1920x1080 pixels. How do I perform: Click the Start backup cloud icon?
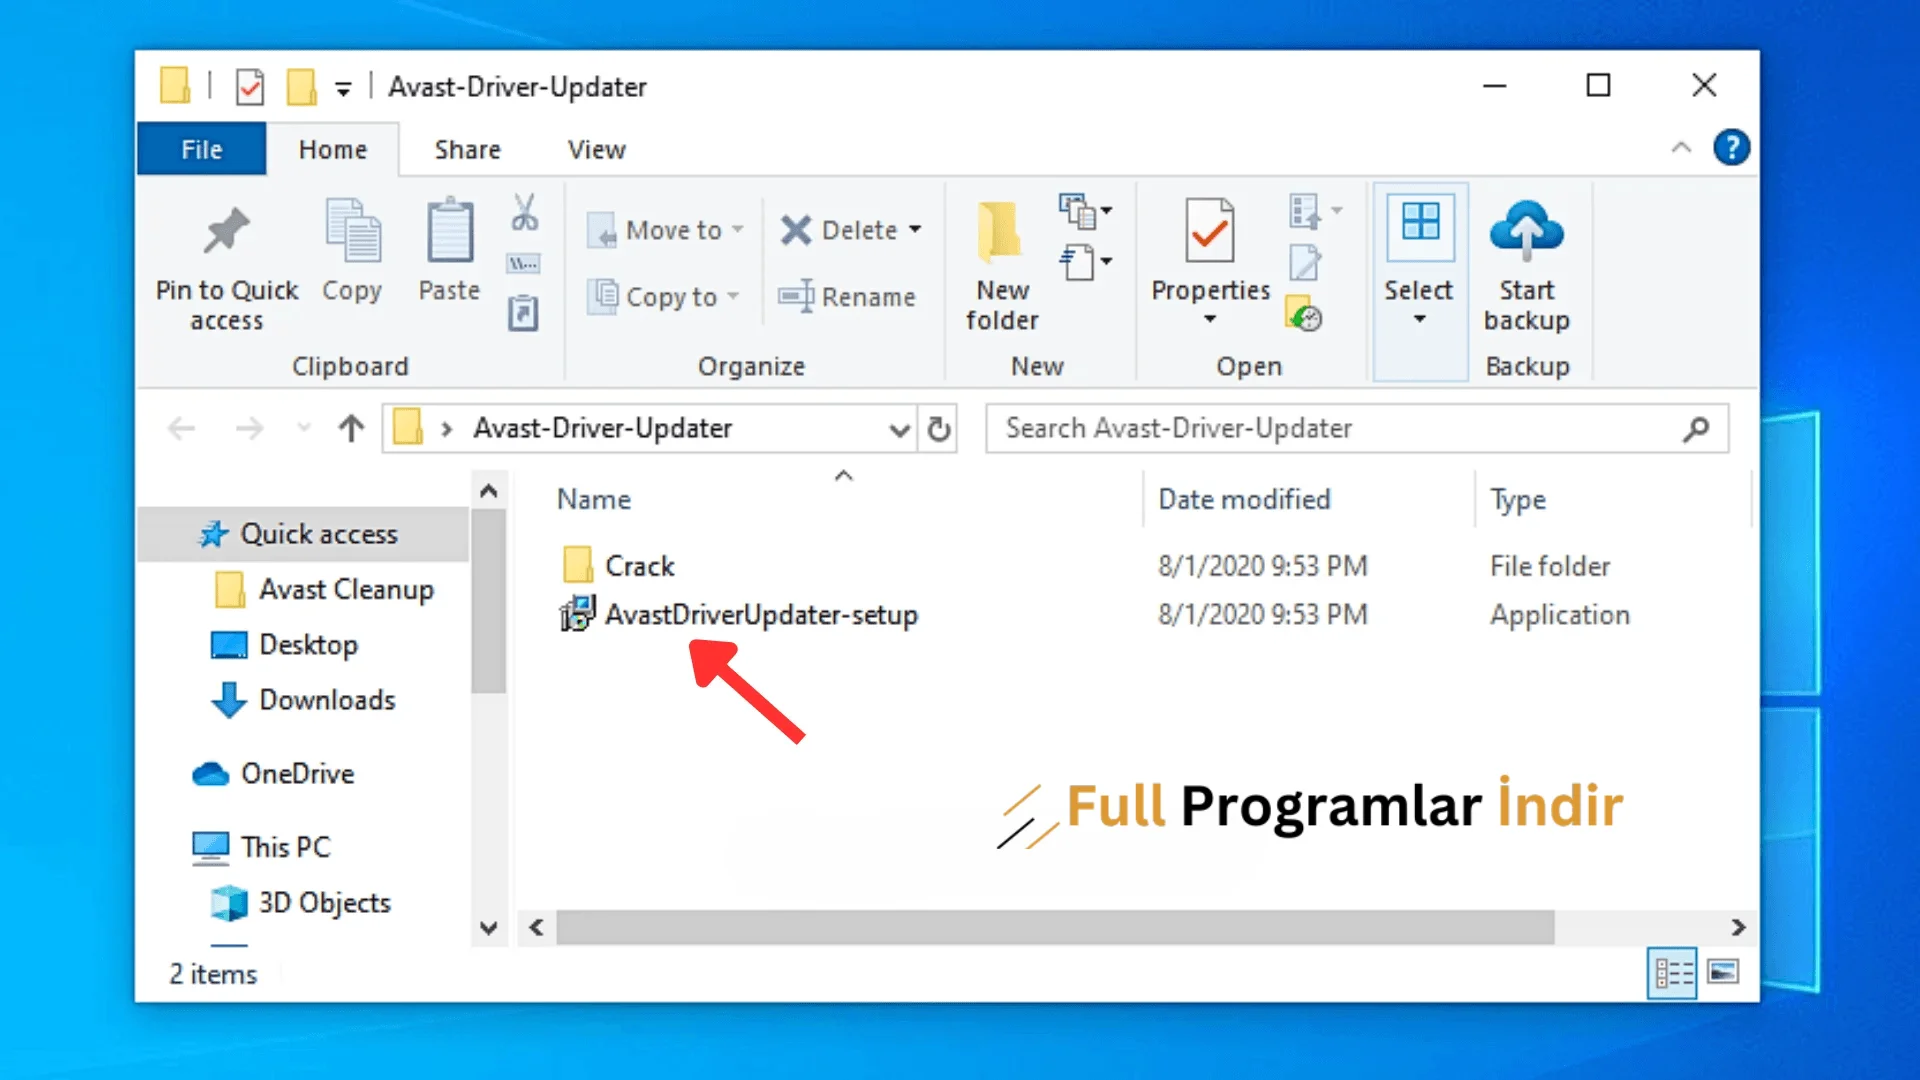[x=1526, y=229]
